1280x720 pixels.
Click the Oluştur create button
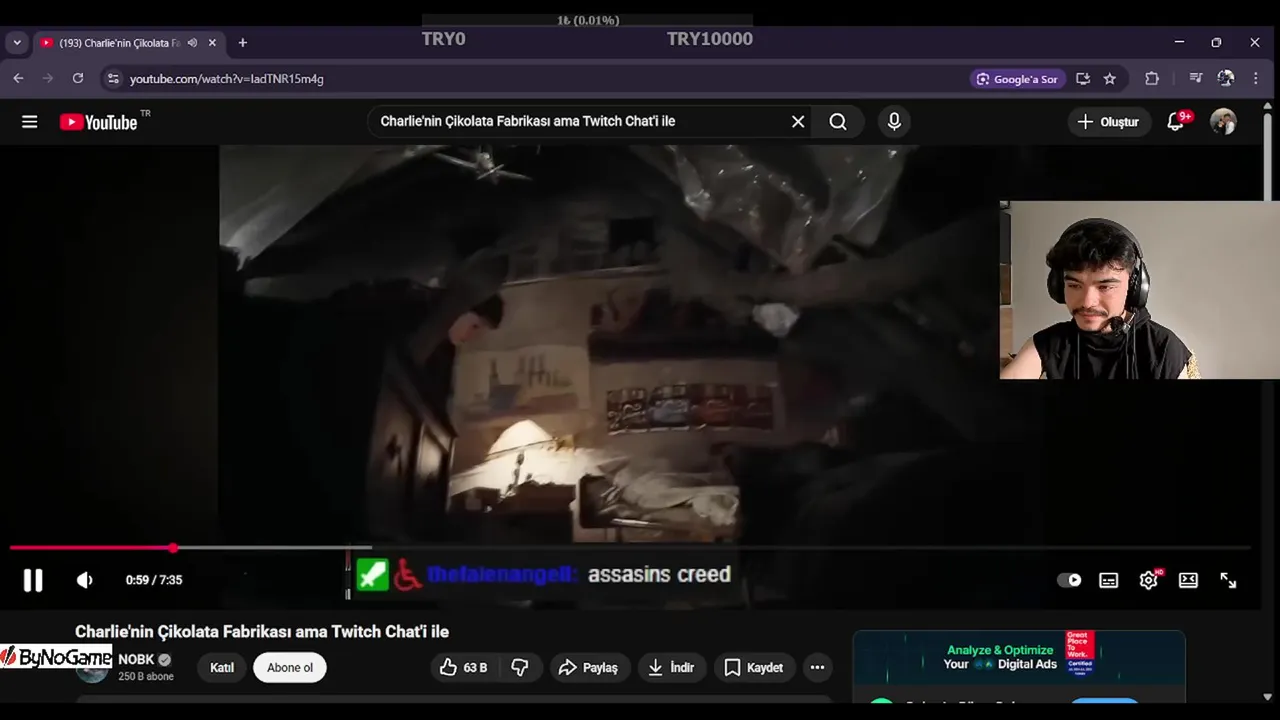1108,122
